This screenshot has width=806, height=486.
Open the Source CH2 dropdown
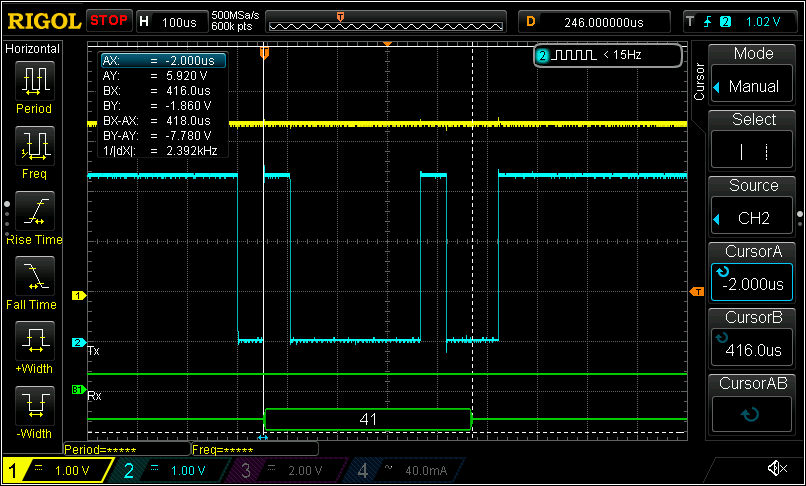pos(753,218)
